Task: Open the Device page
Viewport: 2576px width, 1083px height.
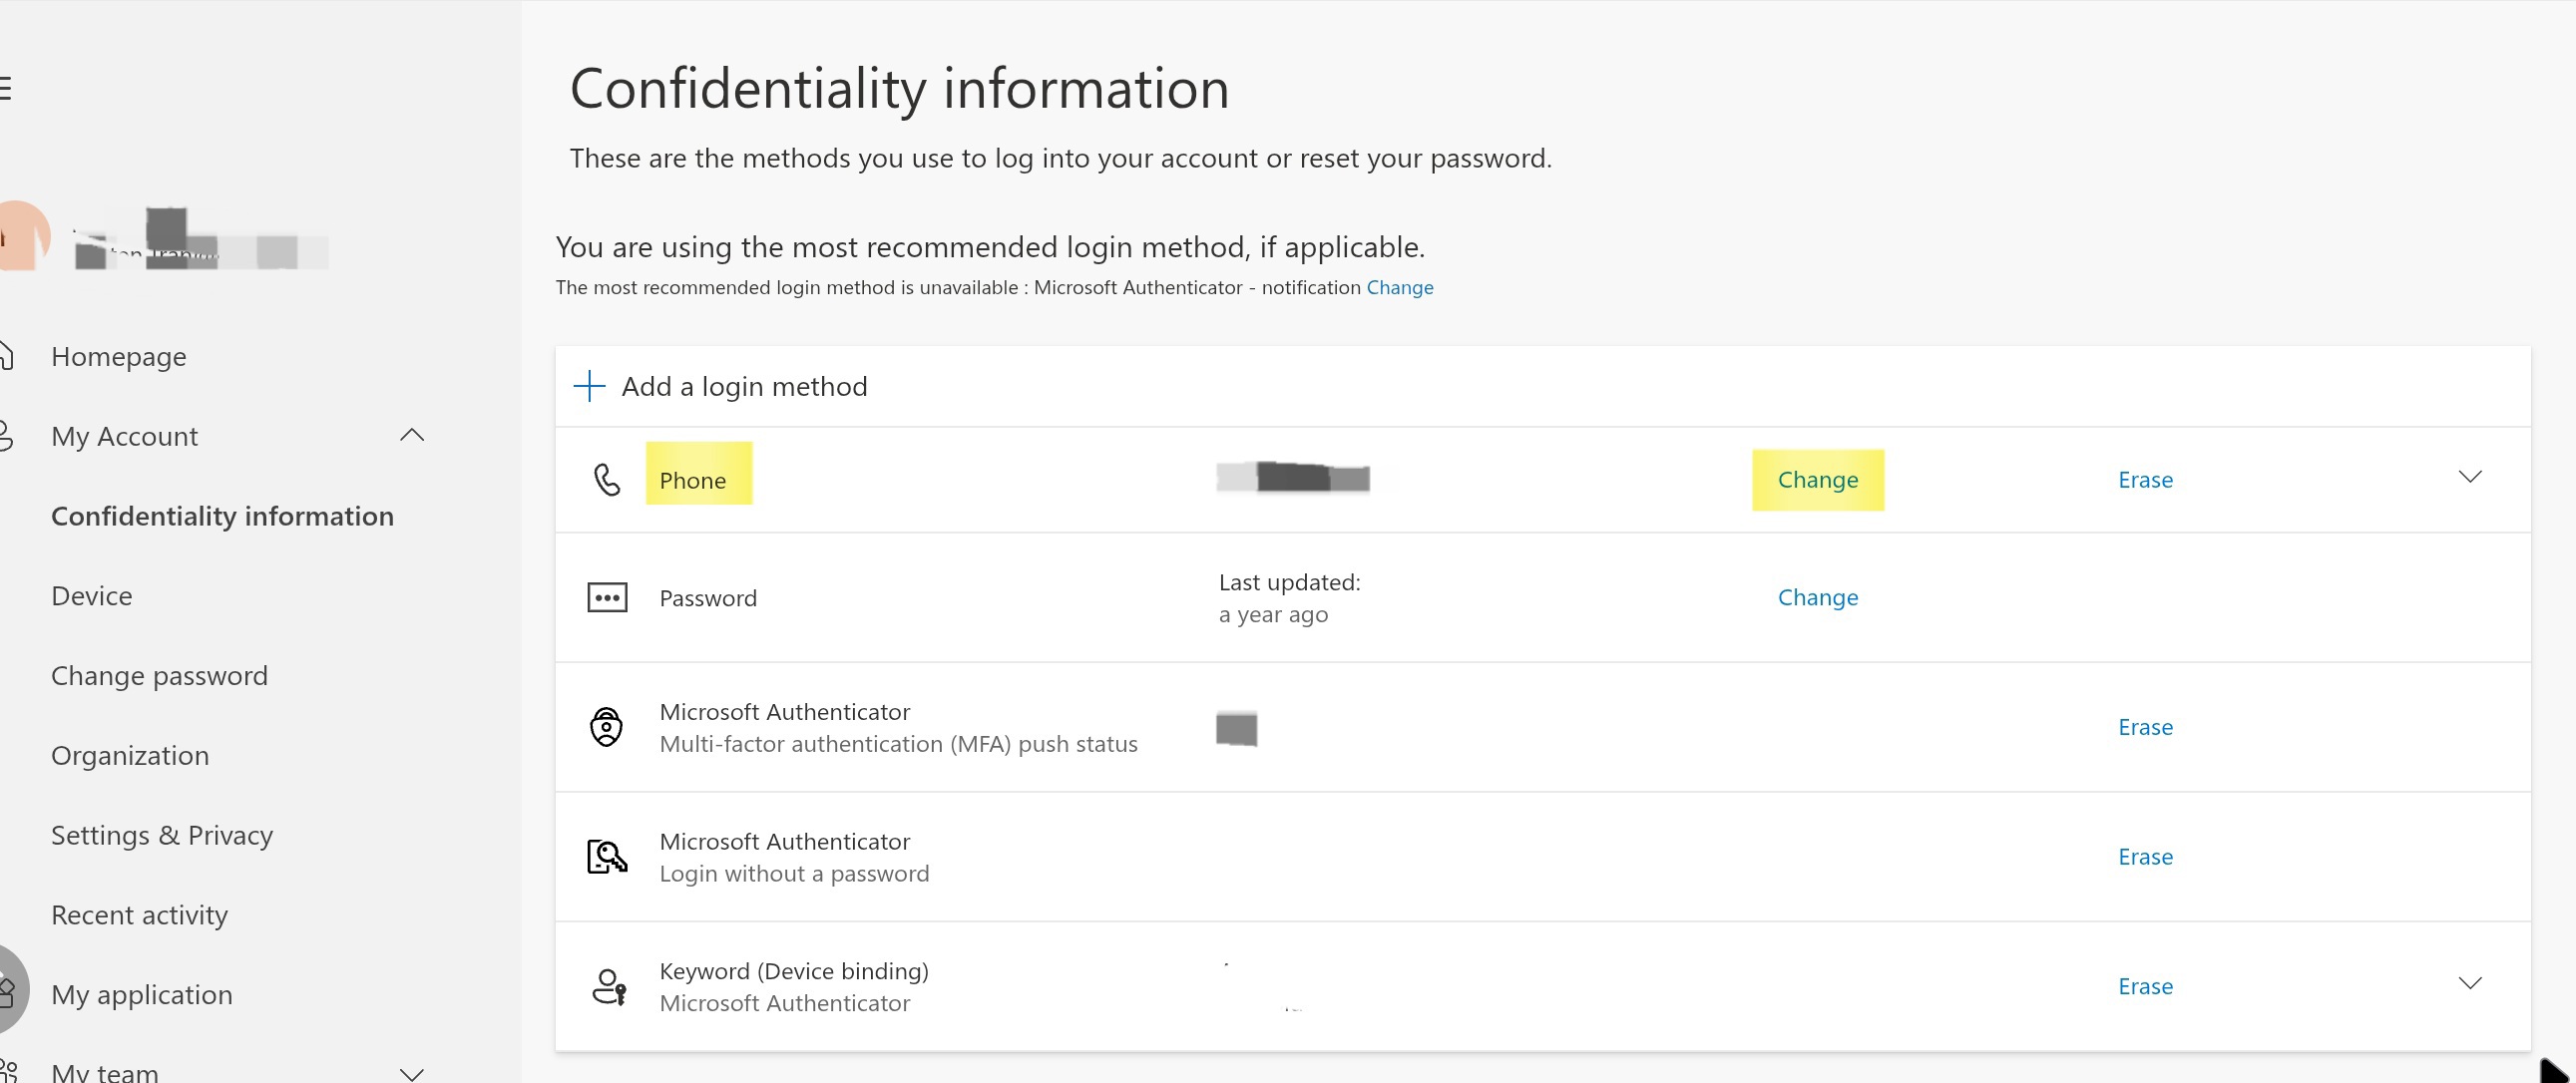Action: coord(92,596)
